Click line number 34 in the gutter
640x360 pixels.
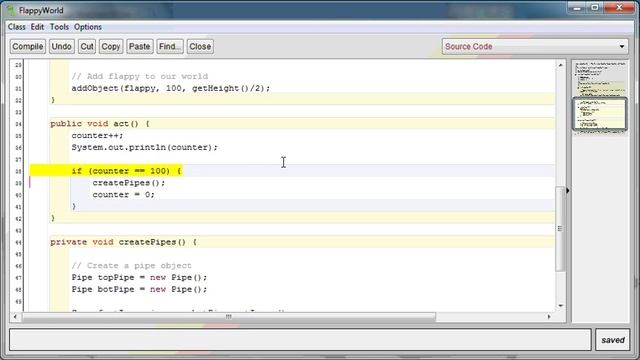coord(18,124)
